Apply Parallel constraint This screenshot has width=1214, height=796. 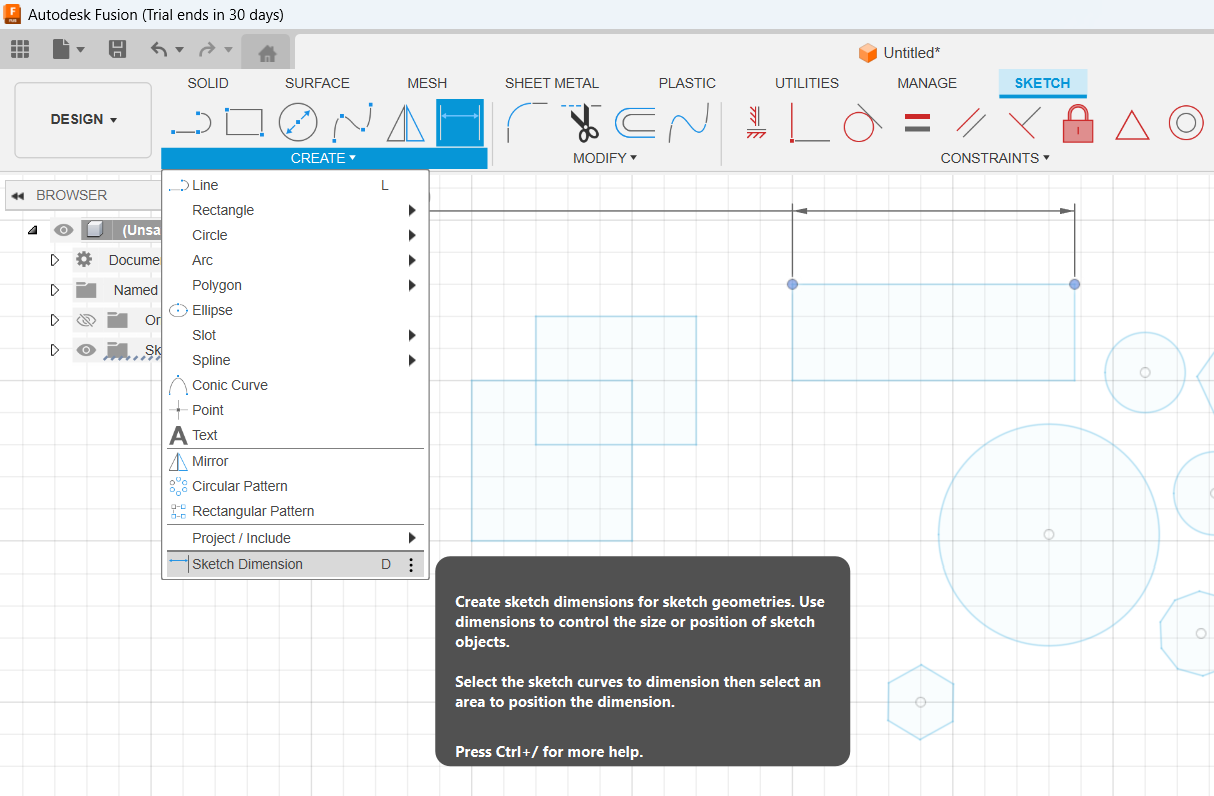pos(971,123)
